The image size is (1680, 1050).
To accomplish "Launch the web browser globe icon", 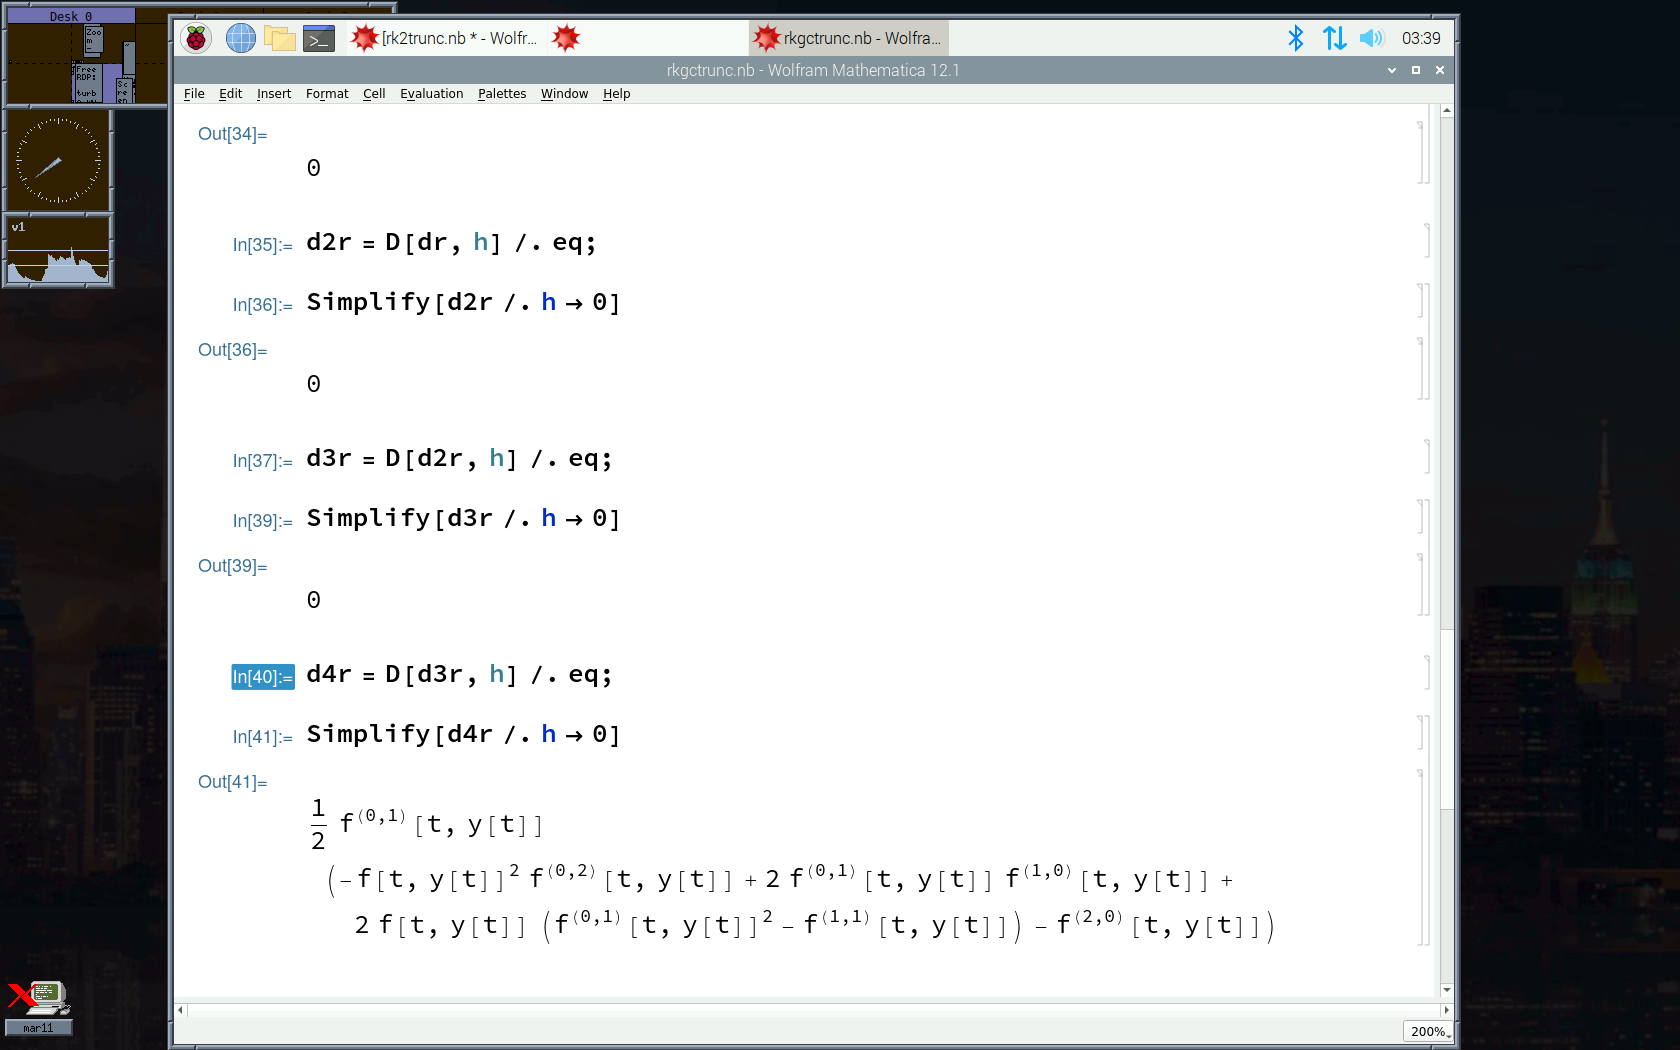I will tap(240, 38).
